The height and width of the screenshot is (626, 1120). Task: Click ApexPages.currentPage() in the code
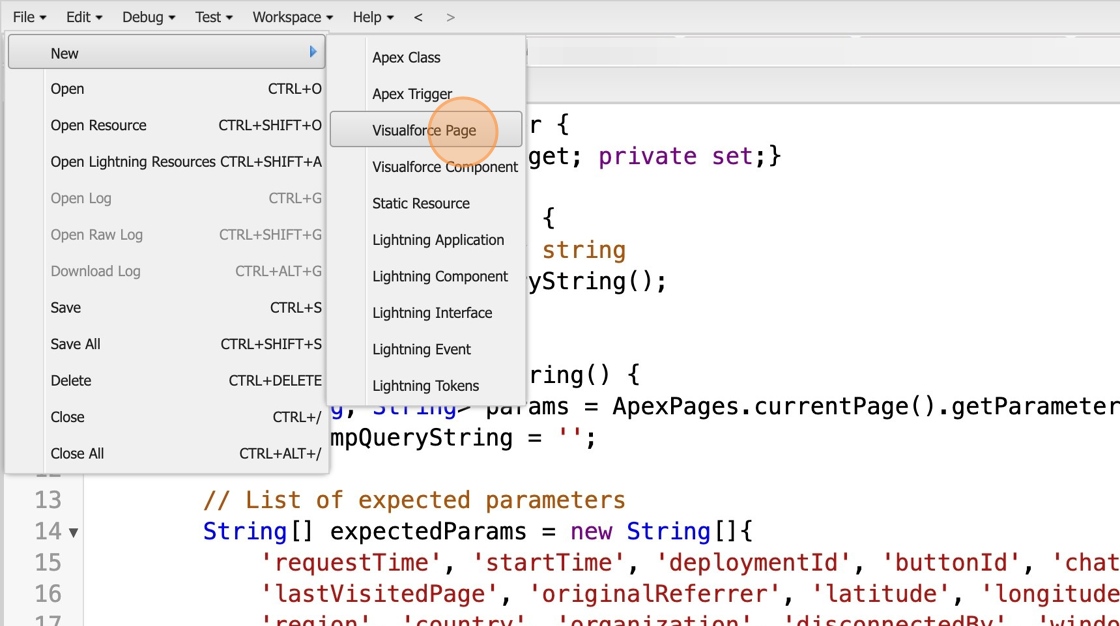coord(774,406)
